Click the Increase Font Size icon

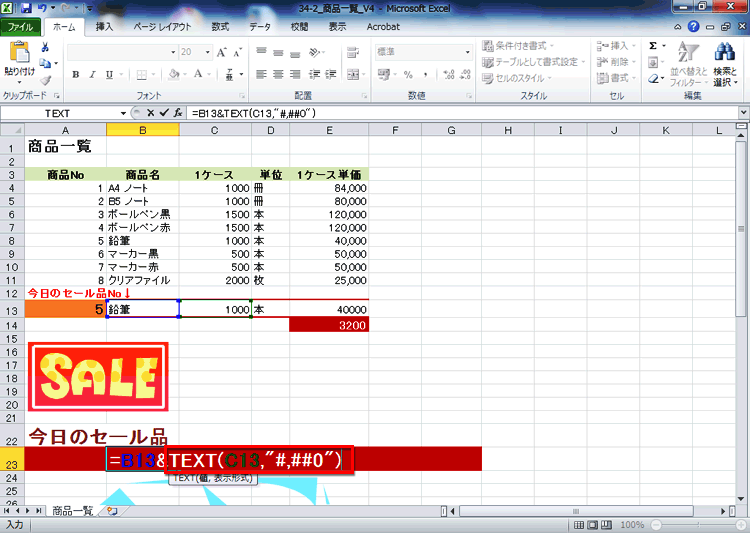click(221, 52)
